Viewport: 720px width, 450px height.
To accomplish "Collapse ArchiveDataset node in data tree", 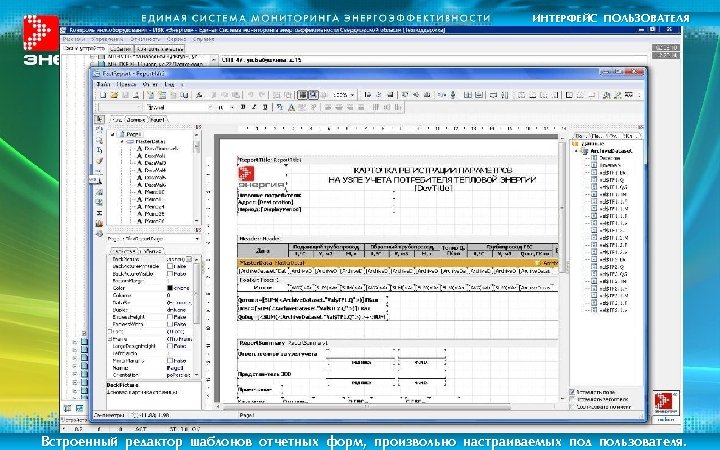I will [x=576, y=151].
